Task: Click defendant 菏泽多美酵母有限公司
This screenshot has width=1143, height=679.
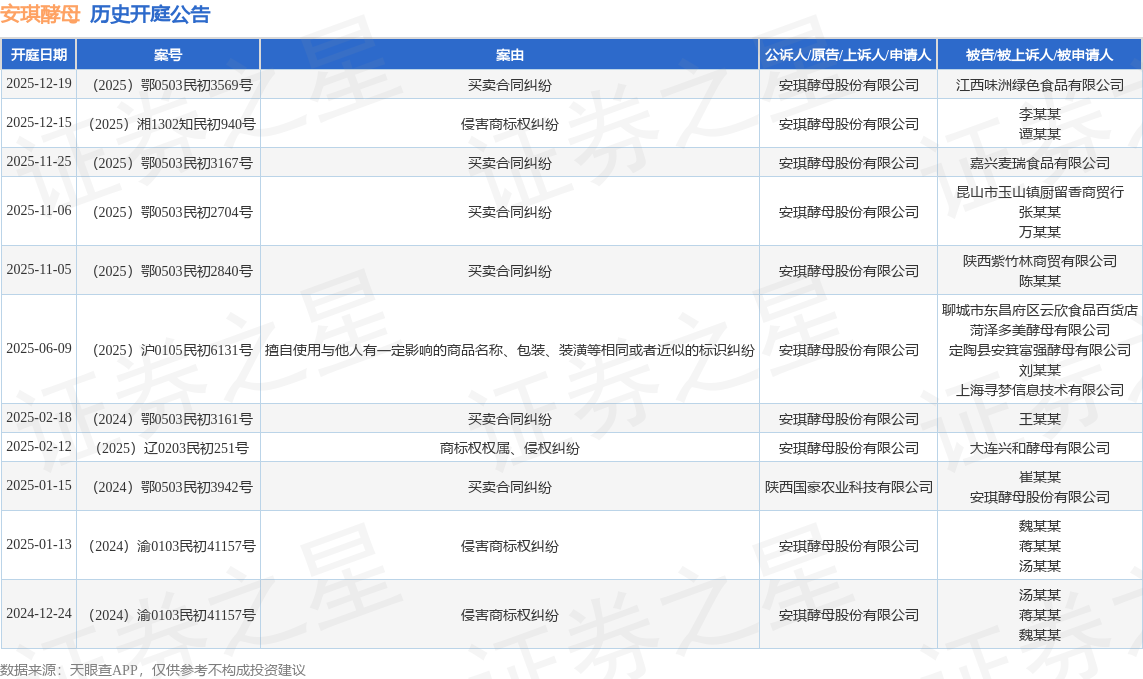Action: click(1039, 330)
